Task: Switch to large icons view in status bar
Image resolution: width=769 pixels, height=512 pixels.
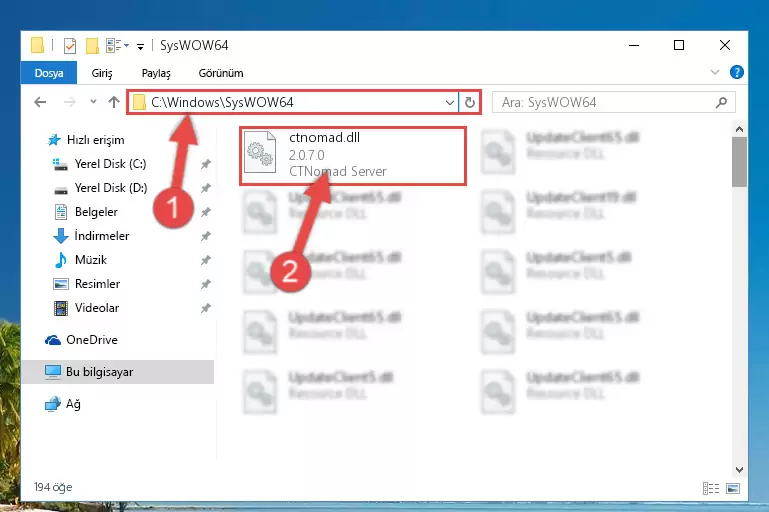Action: pos(733,488)
